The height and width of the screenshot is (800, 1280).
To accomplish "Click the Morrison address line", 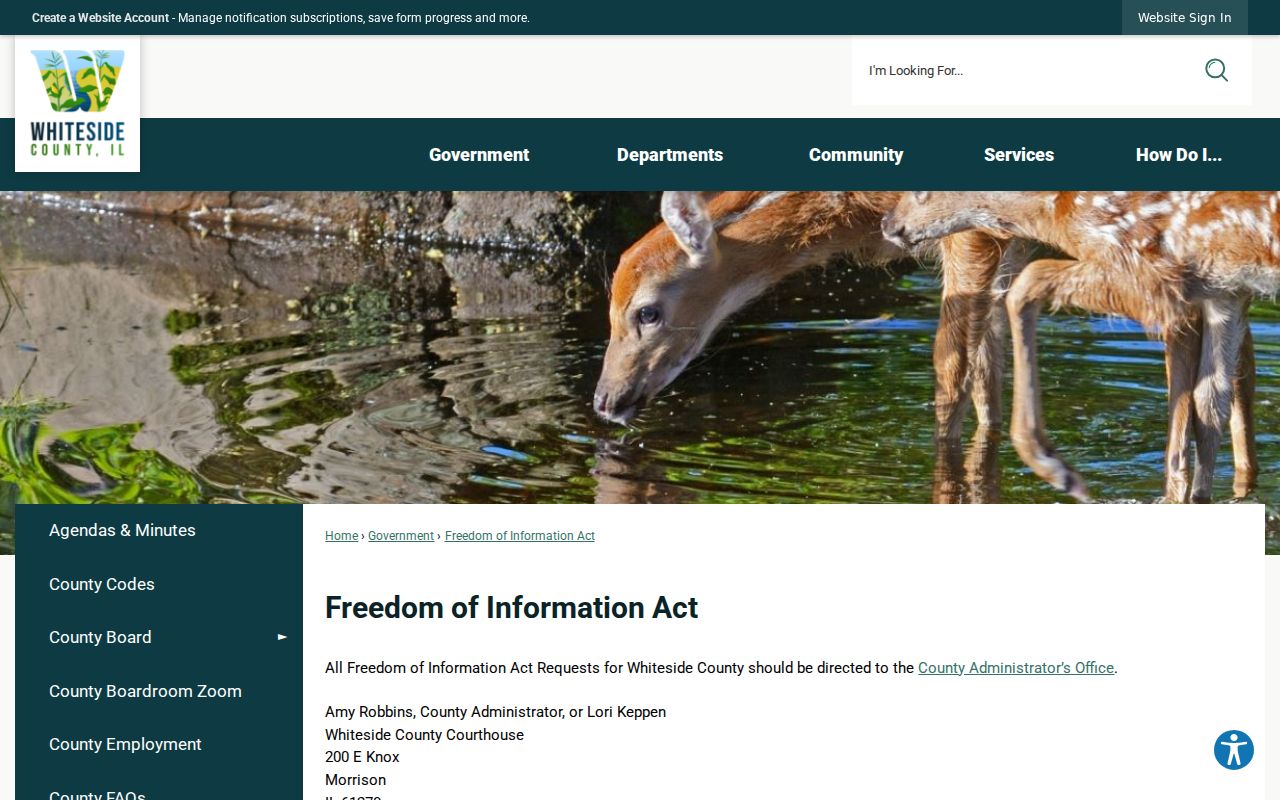I will pos(355,780).
